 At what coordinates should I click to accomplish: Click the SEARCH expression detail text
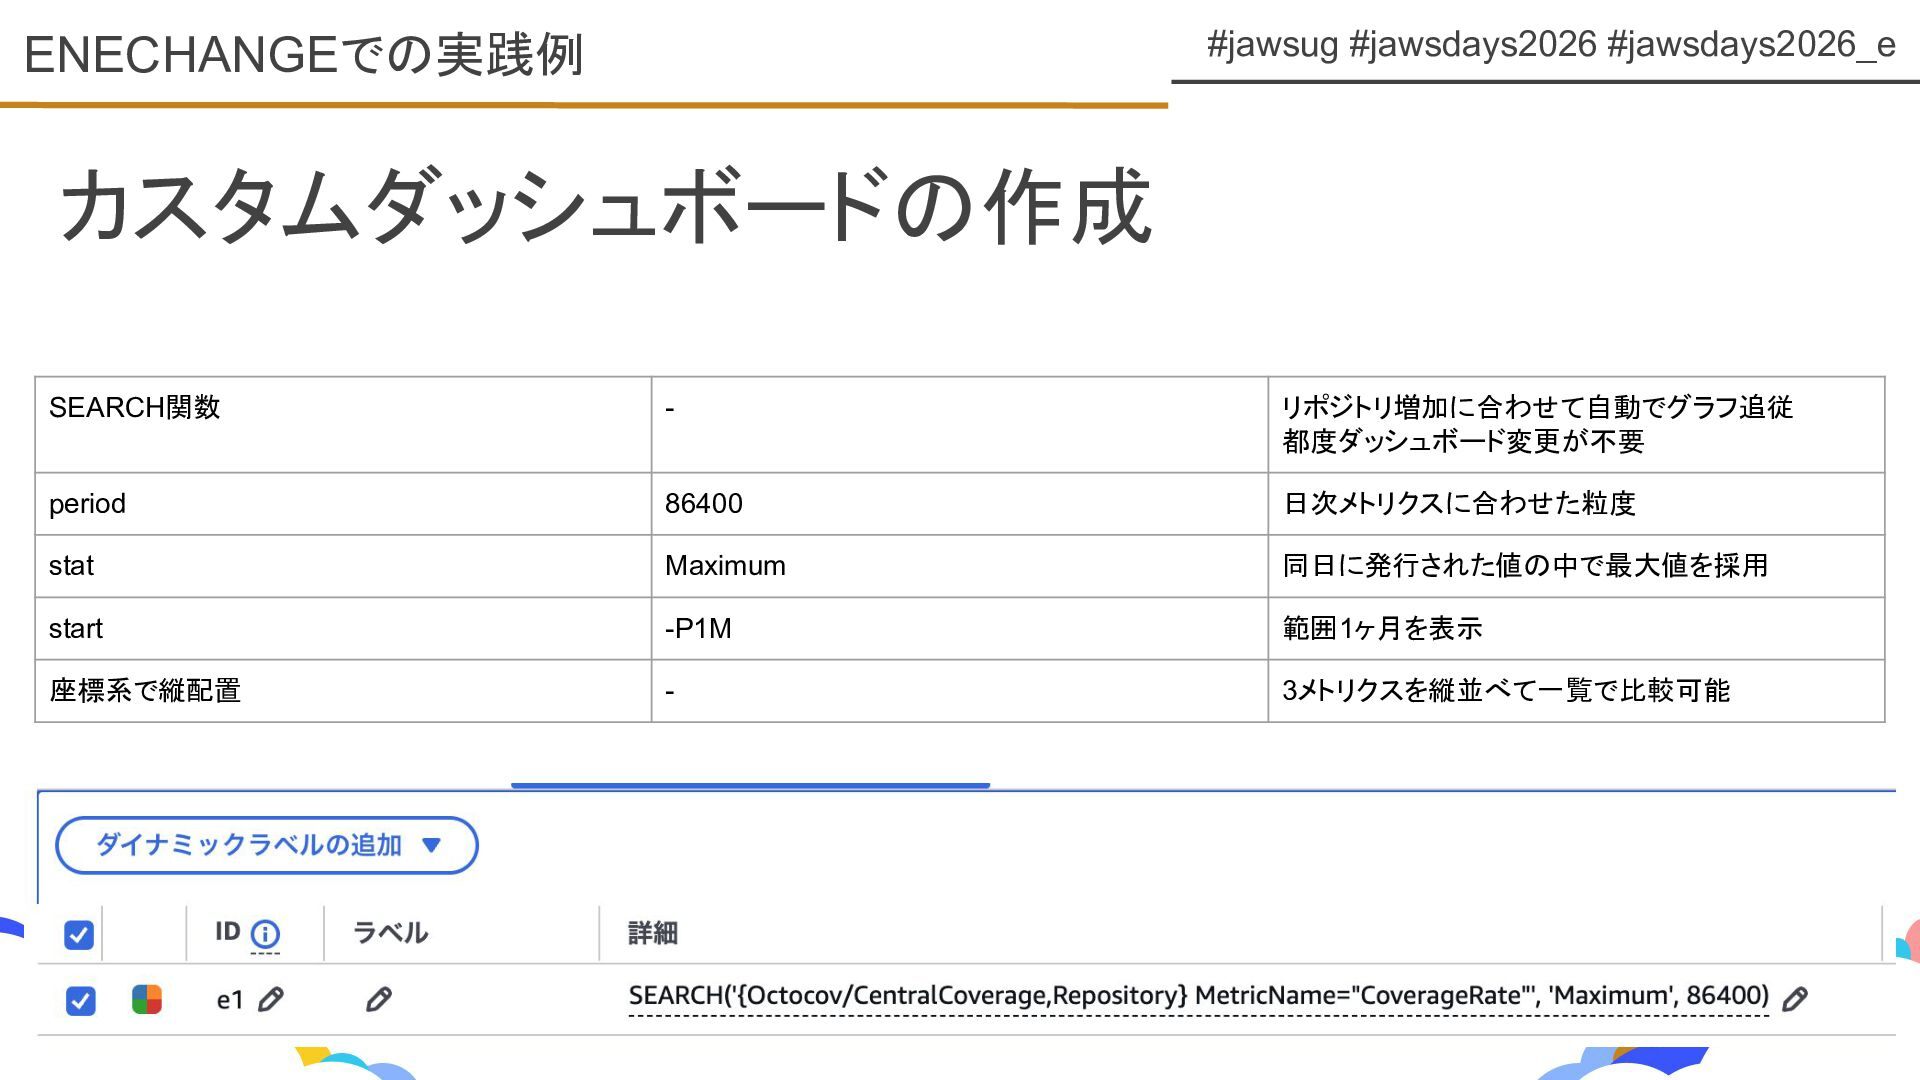[x=1197, y=996]
